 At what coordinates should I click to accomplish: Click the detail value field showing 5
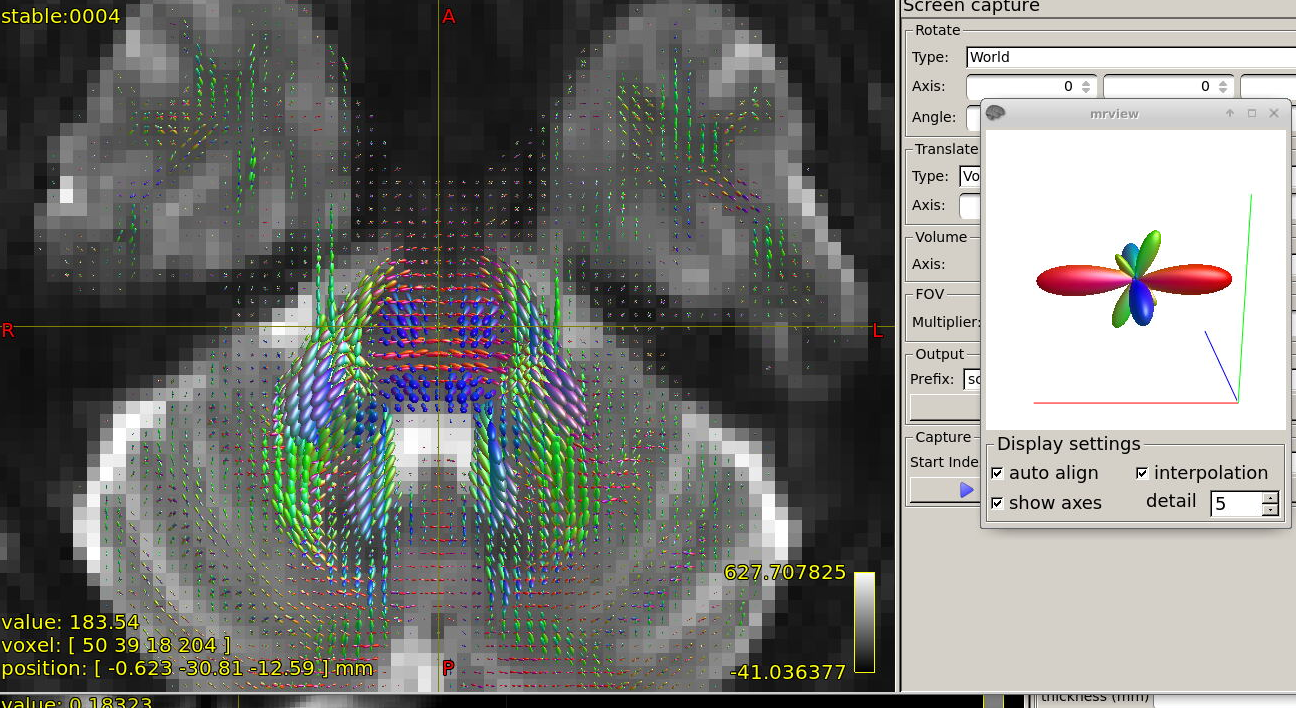tap(1236, 503)
